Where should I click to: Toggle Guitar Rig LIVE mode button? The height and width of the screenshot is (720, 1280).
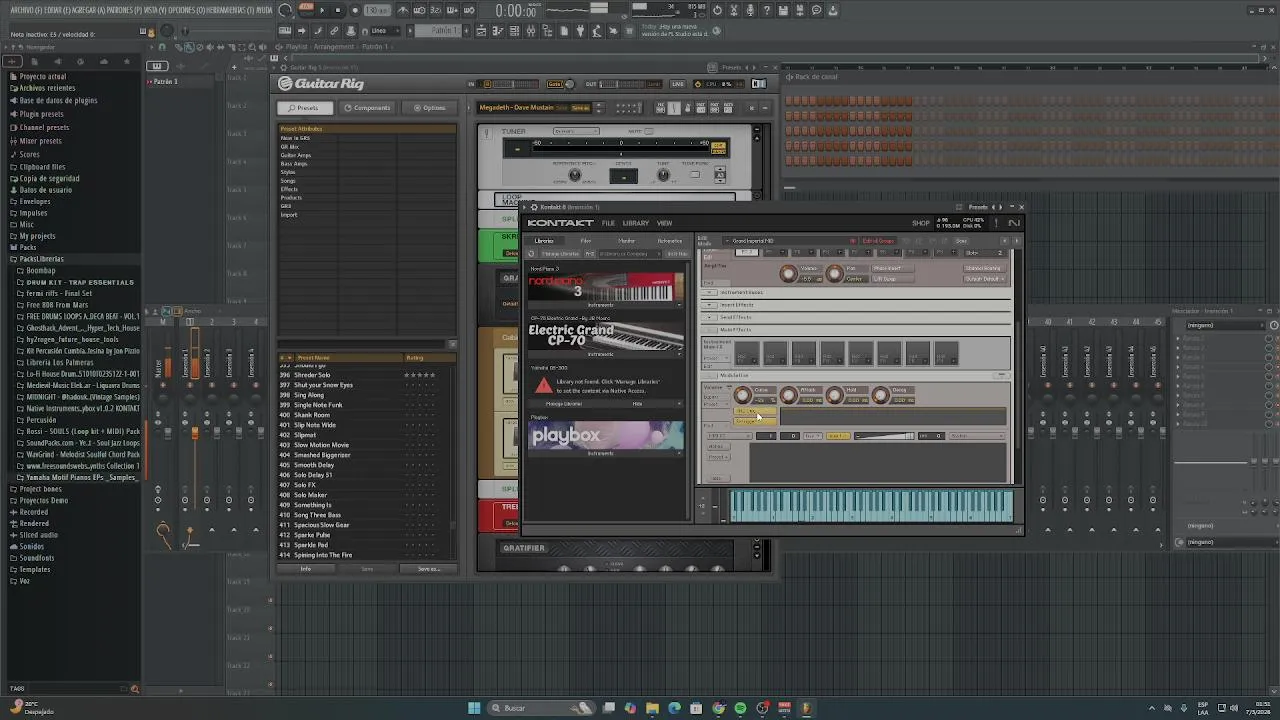click(x=678, y=84)
